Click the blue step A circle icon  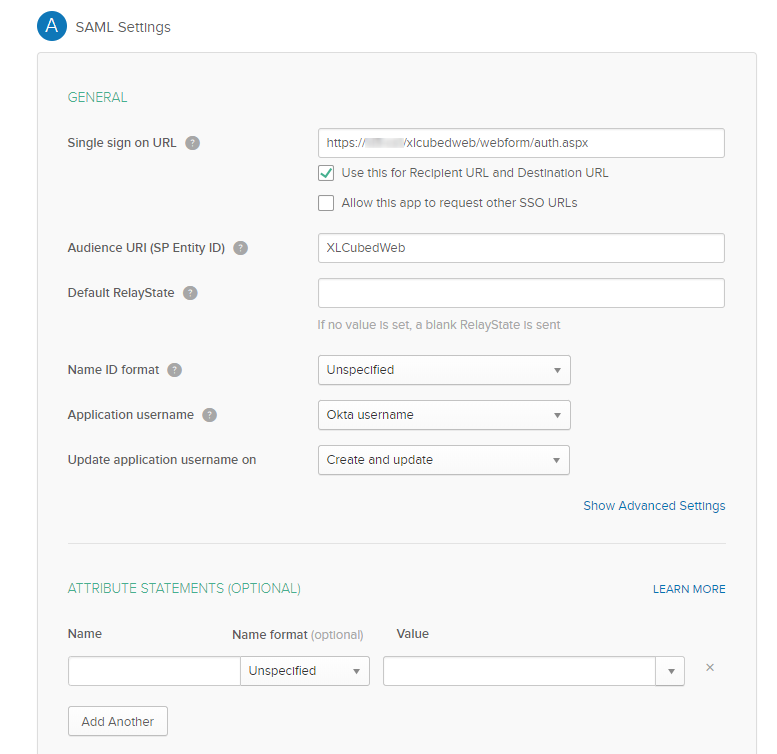[52, 27]
